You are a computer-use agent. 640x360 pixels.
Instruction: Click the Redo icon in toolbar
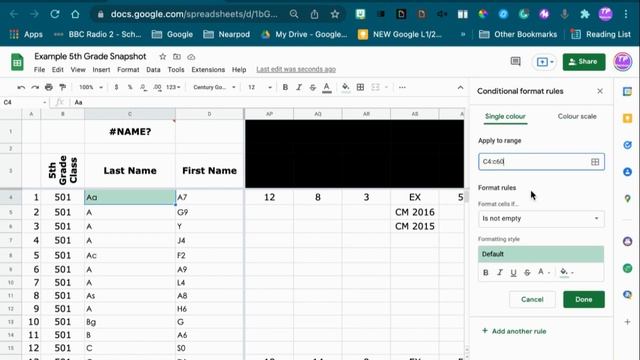click(x=35, y=87)
